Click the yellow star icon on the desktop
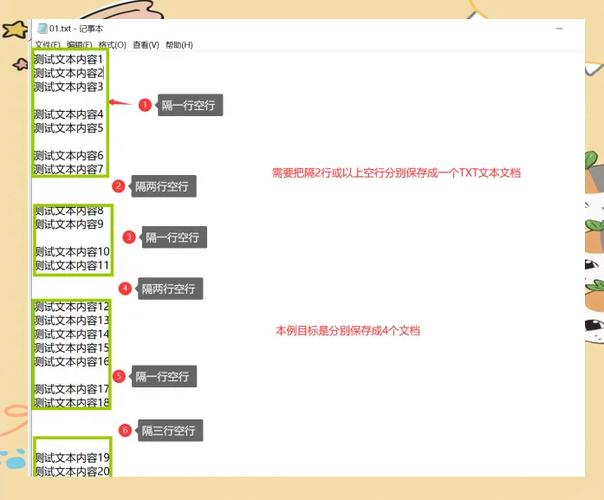Screen dimensions: 604x500 pos(14,30)
